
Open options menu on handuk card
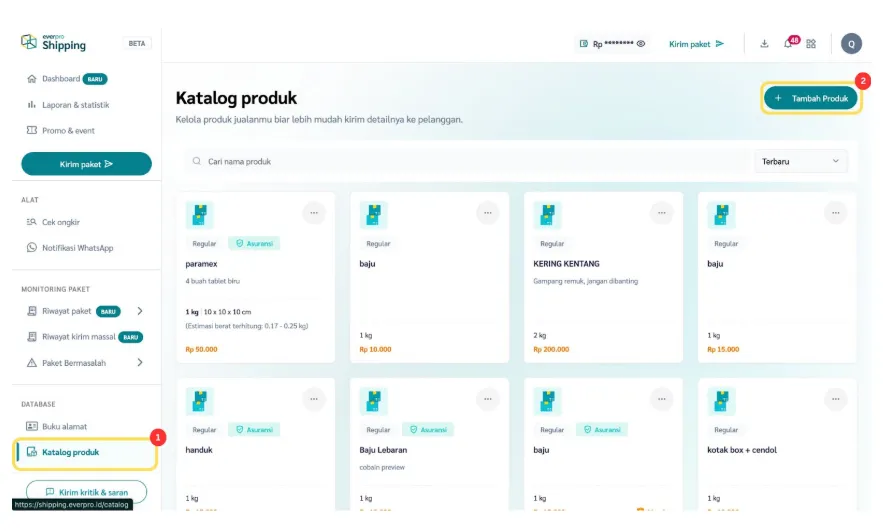[314, 398]
